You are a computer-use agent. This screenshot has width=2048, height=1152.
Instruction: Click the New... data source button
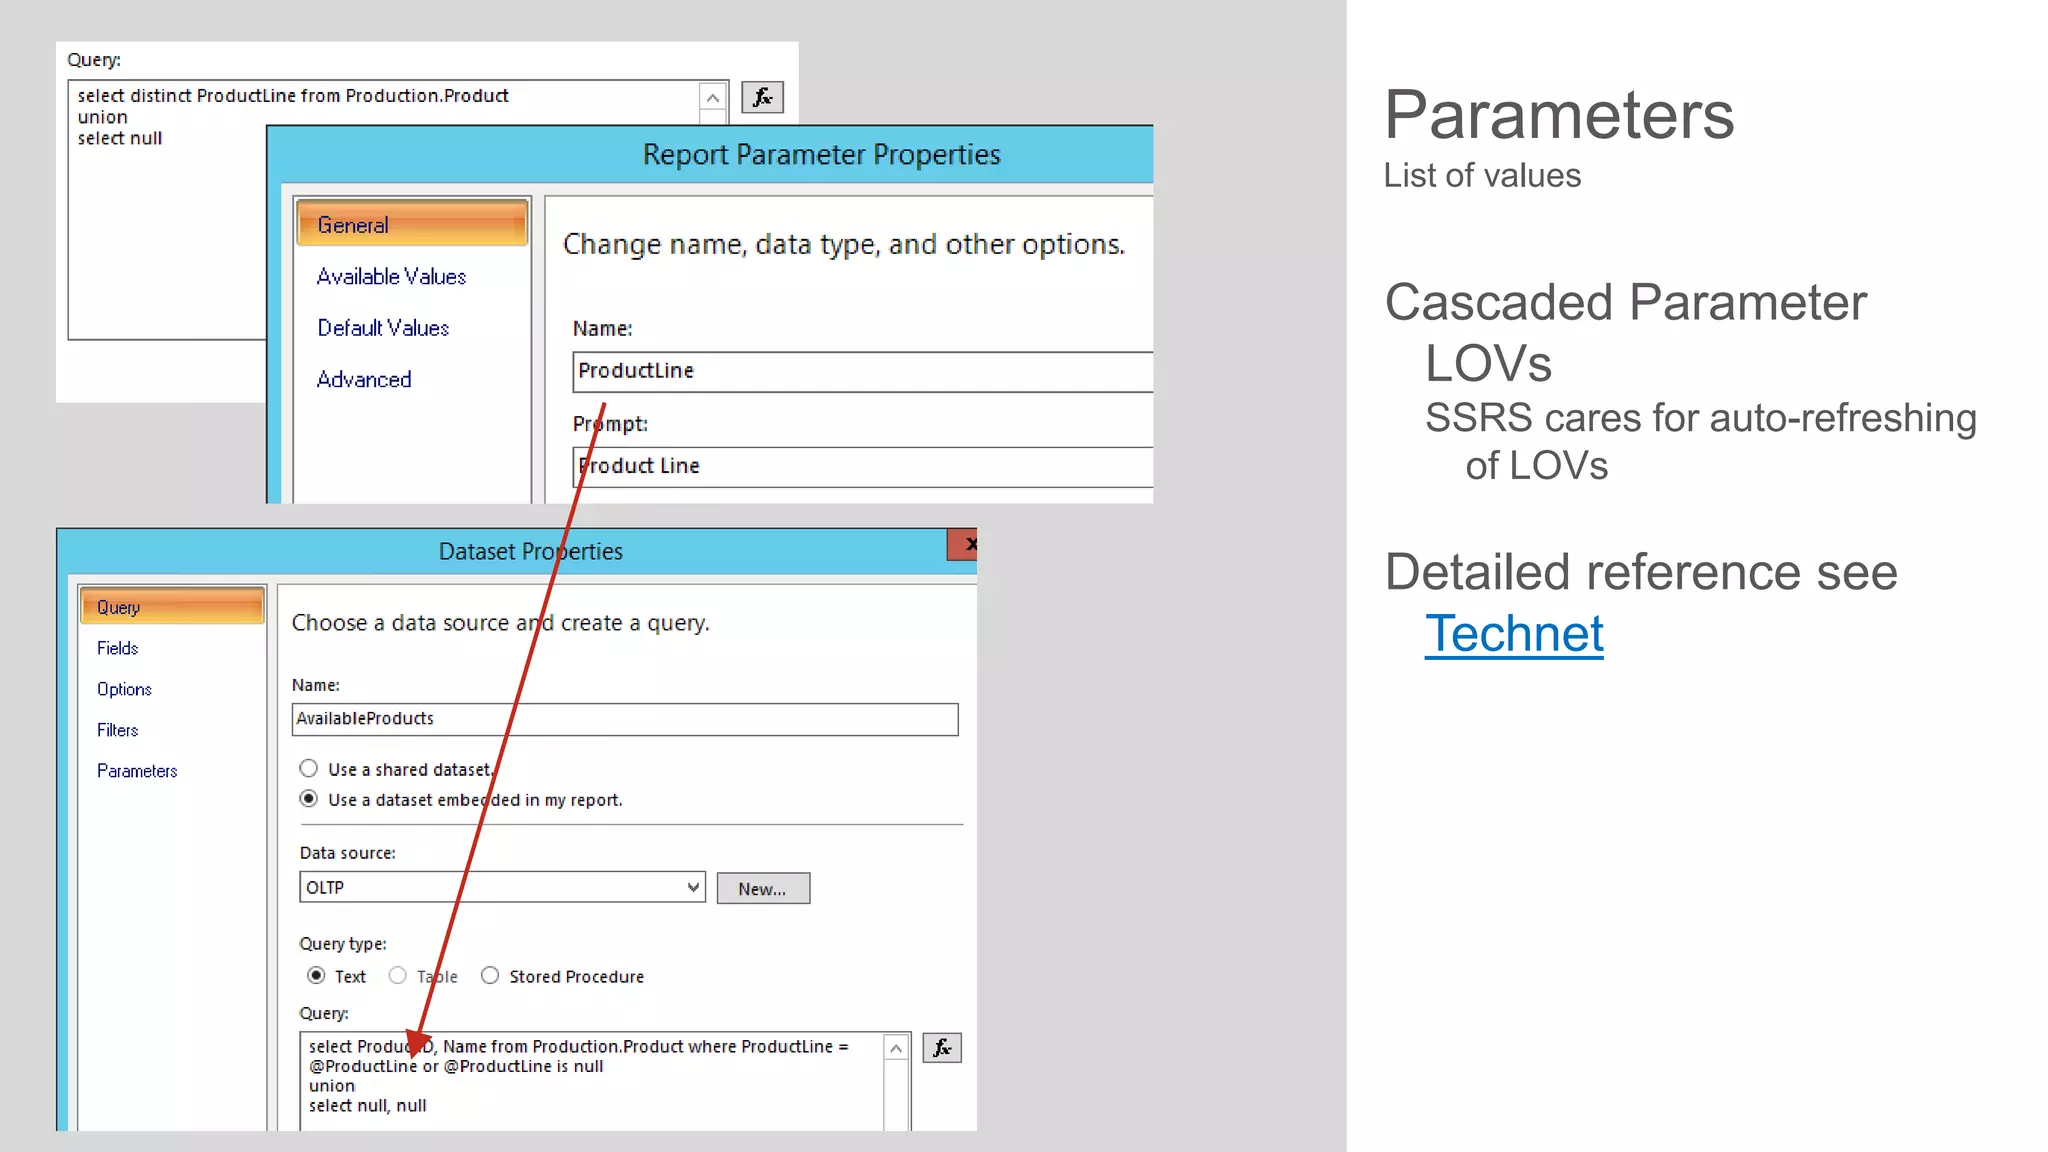coord(763,888)
